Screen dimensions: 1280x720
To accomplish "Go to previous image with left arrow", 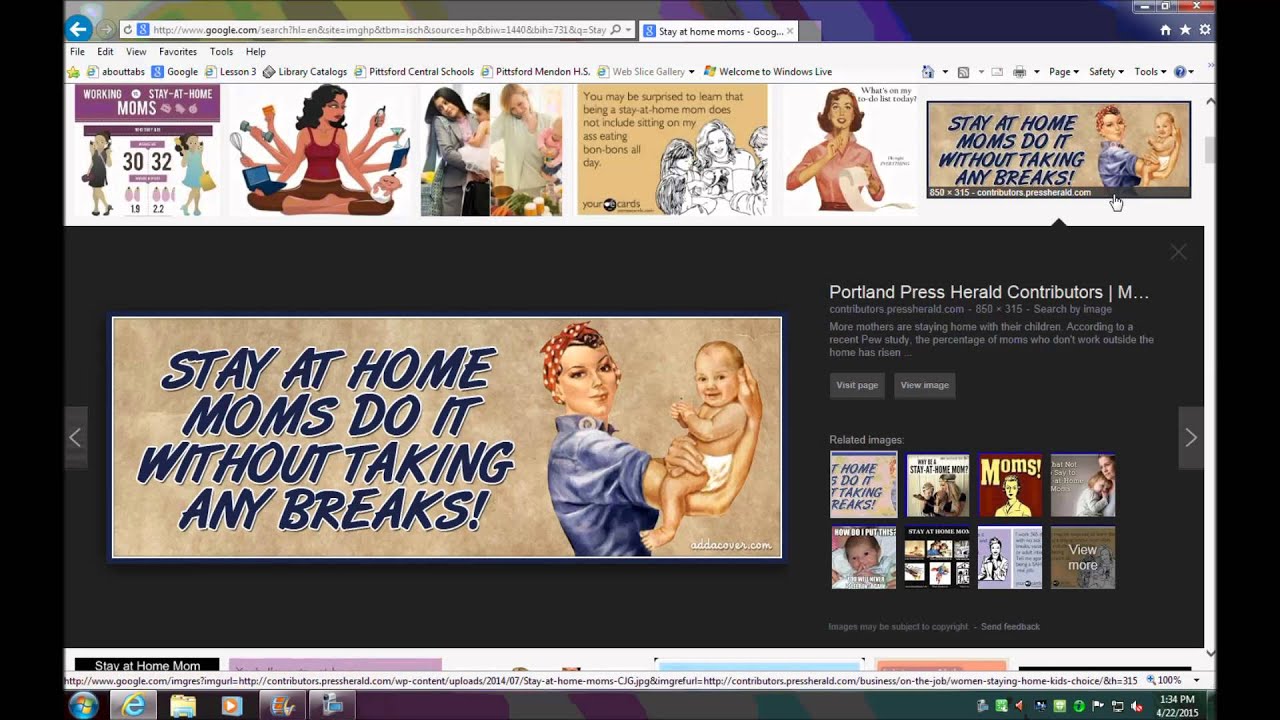I will coord(75,437).
